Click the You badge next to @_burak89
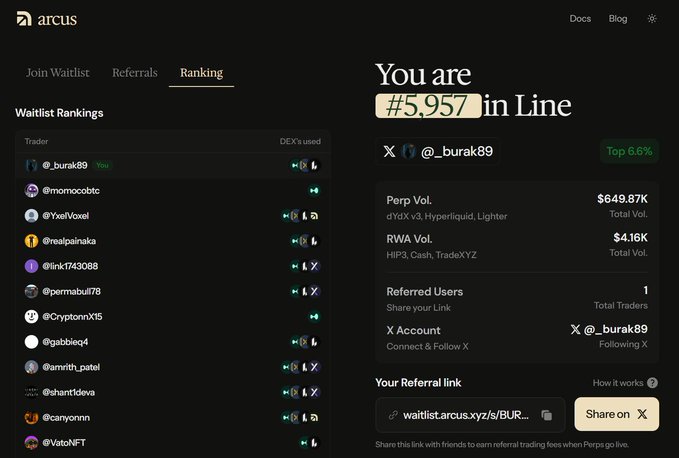The image size is (679, 458). [102, 165]
